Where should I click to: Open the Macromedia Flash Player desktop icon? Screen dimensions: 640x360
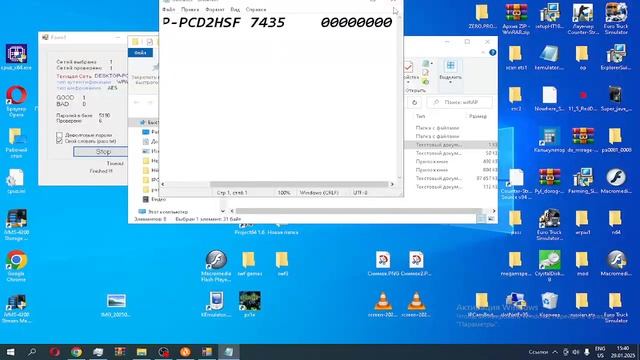click(216, 265)
